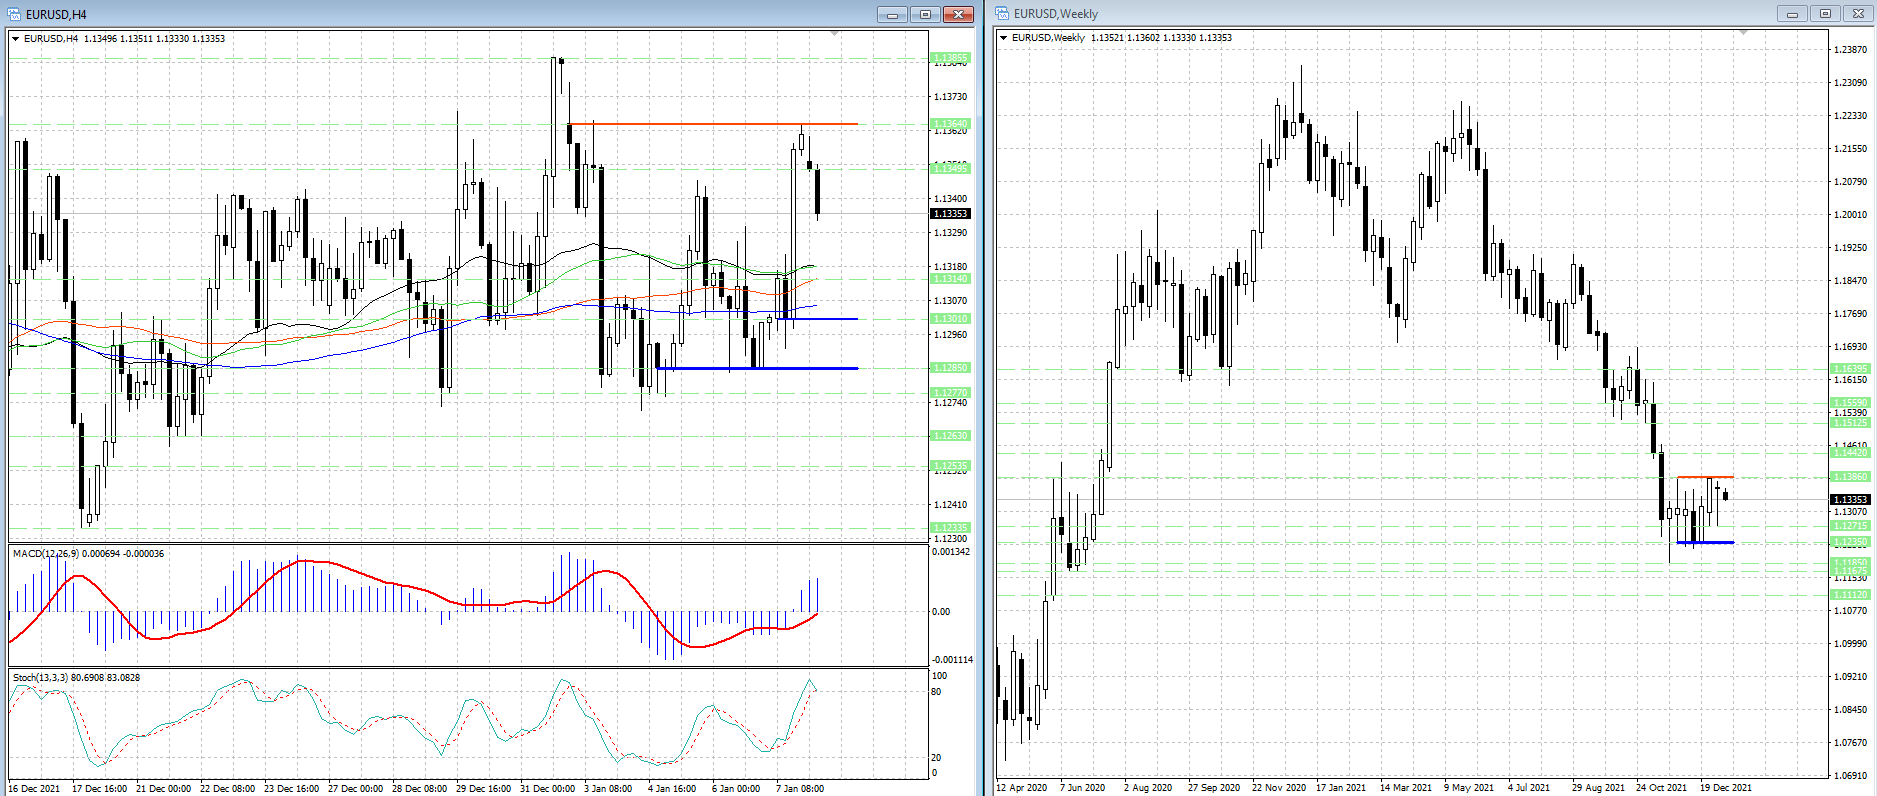Image resolution: width=1877 pixels, height=796 pixels.
Task: Click the chart shift marker on H4 chart
Action: point(835,34)
